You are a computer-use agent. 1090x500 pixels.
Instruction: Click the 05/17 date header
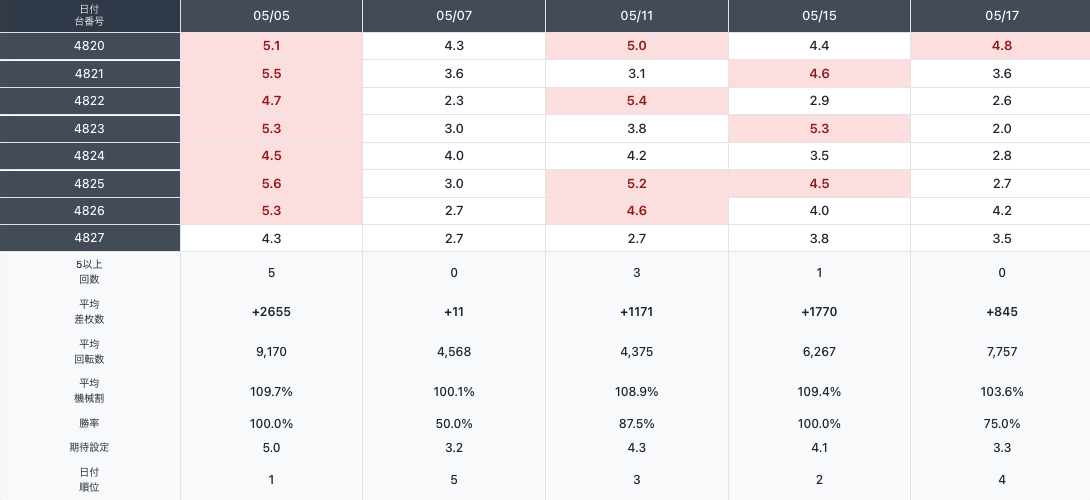[x=1001, y=16]
